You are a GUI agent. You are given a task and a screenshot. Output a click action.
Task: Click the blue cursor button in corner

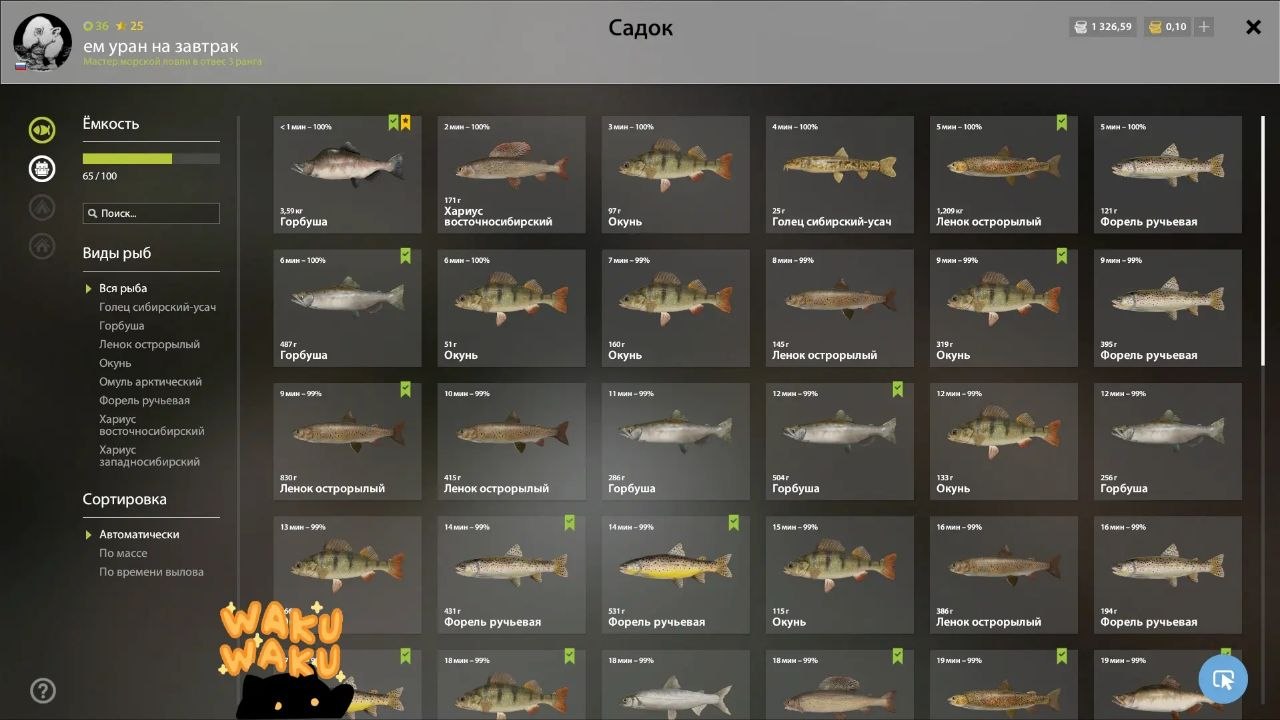pos(1223,680)
